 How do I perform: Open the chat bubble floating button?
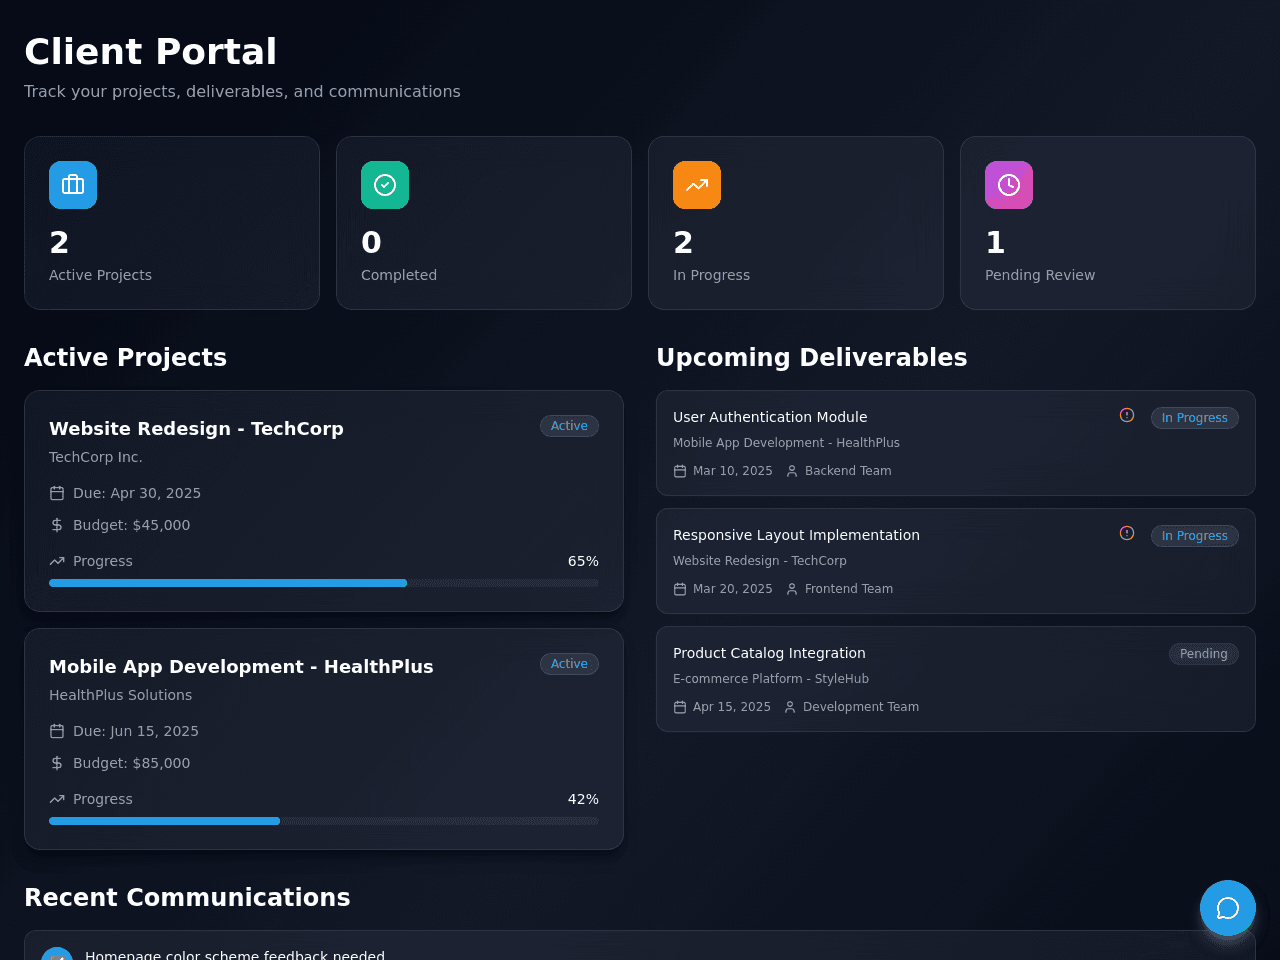[x=1228, y=908]
